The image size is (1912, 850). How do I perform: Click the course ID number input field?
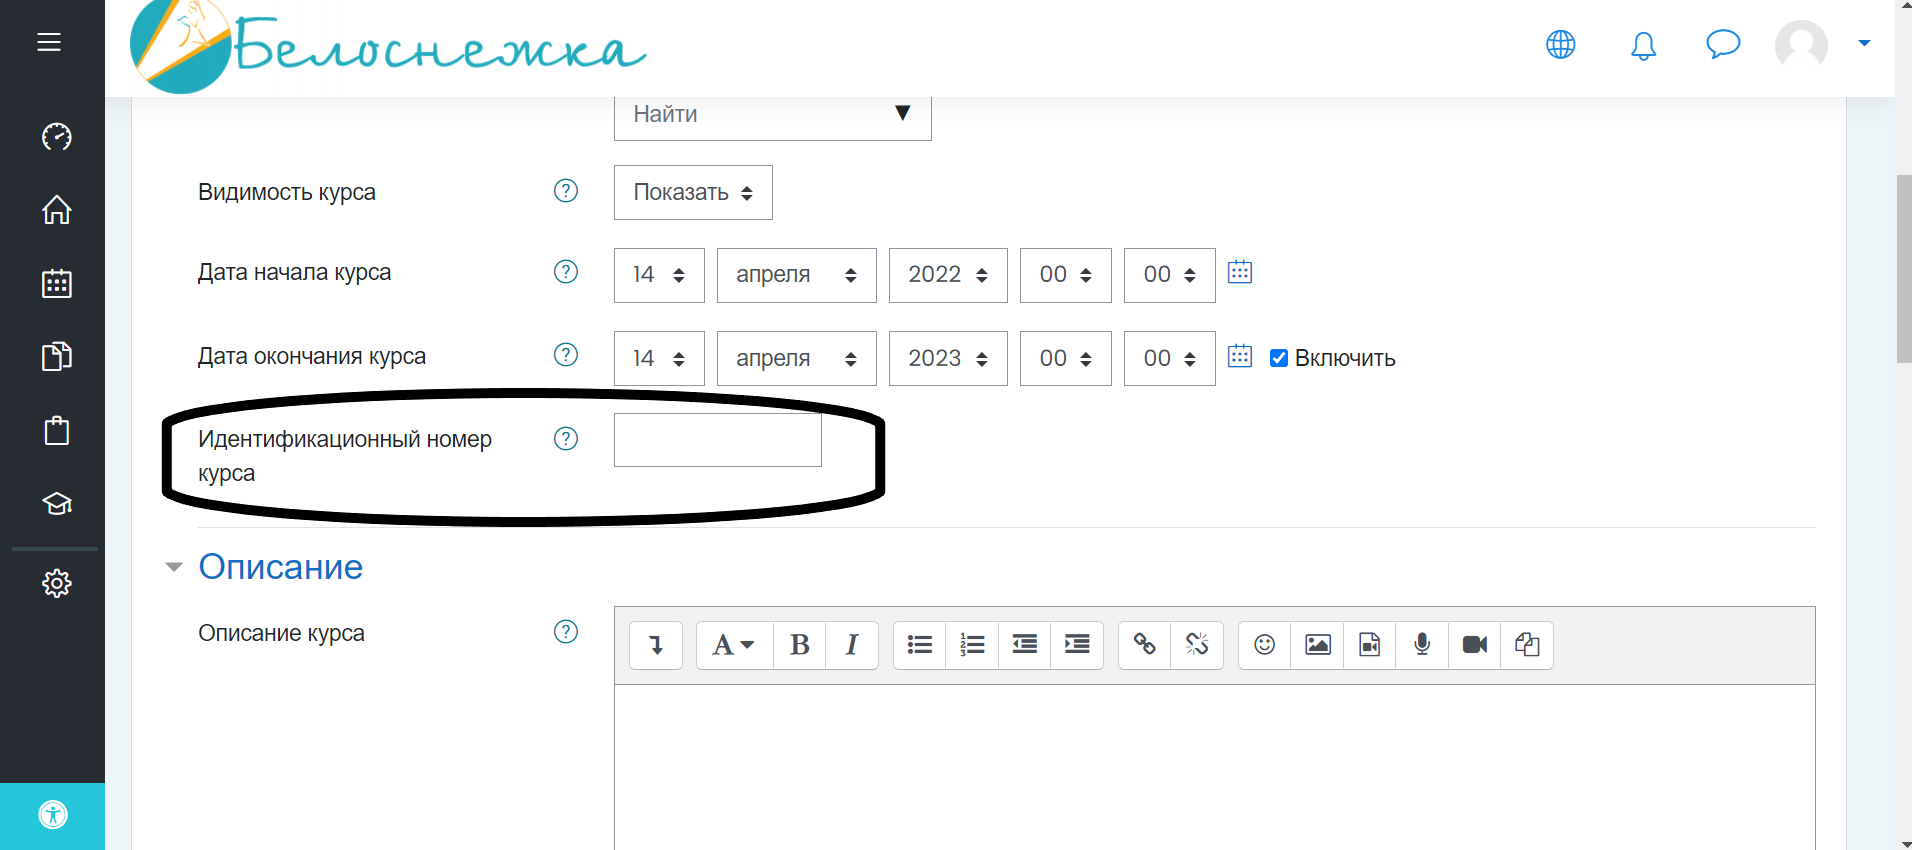click(717, 440)
